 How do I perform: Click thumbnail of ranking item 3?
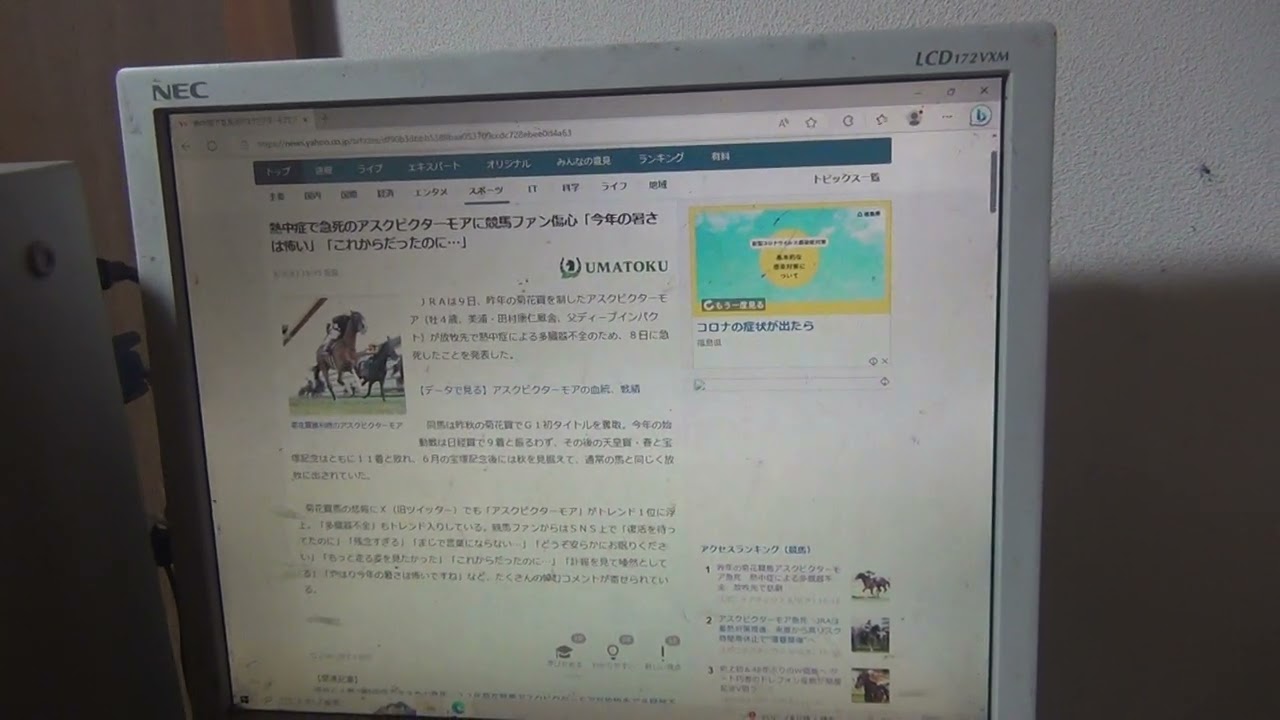(x=870, y=685)
